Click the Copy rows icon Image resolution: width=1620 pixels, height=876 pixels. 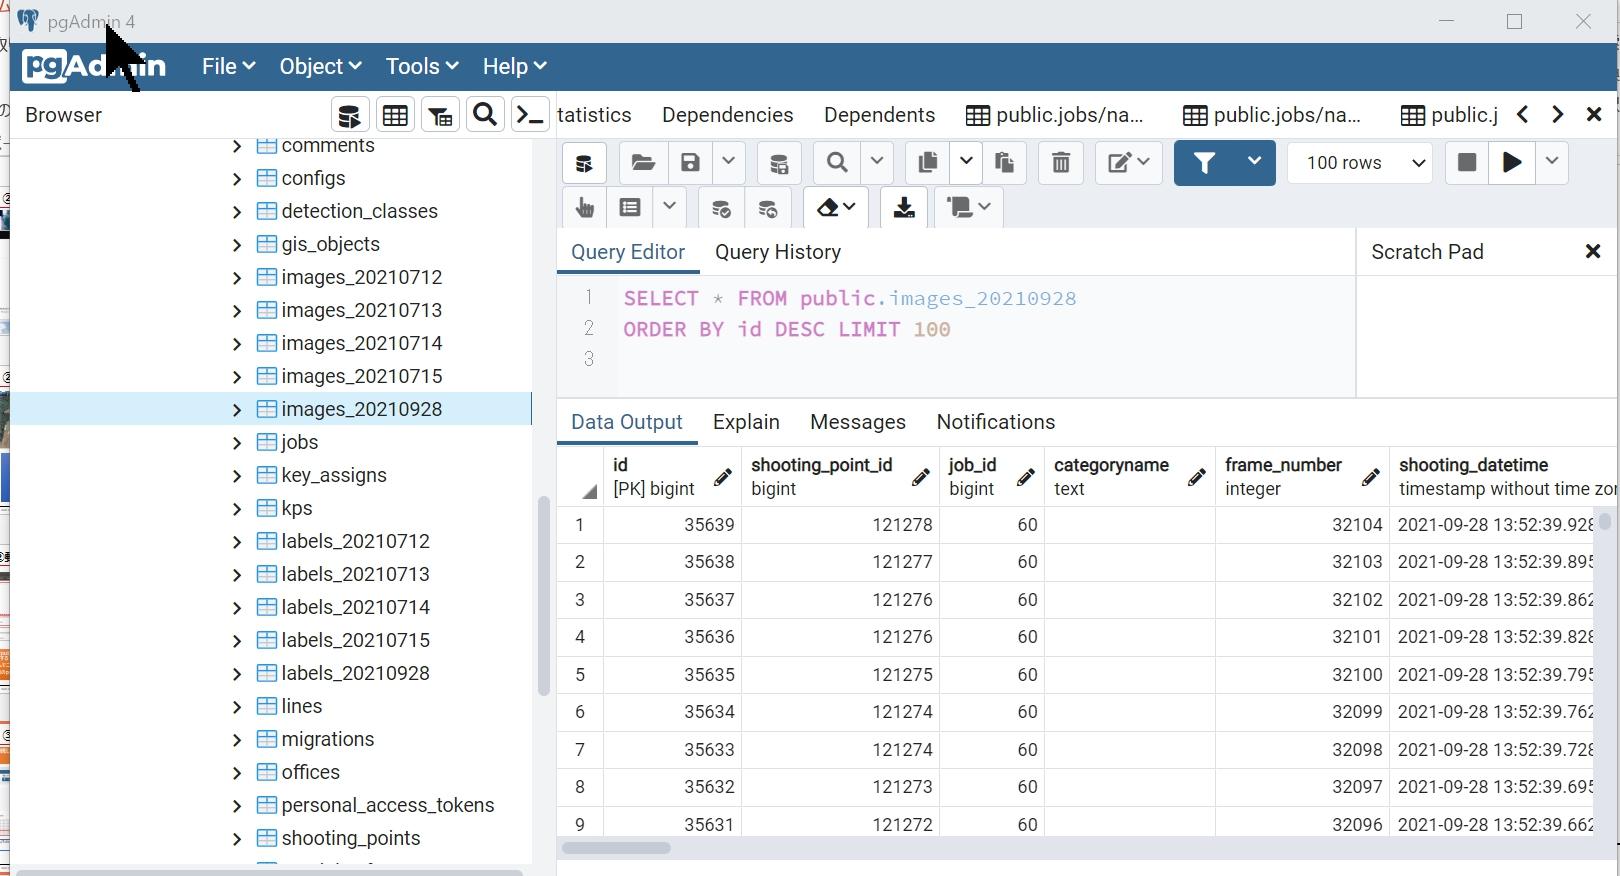(927, 163)
